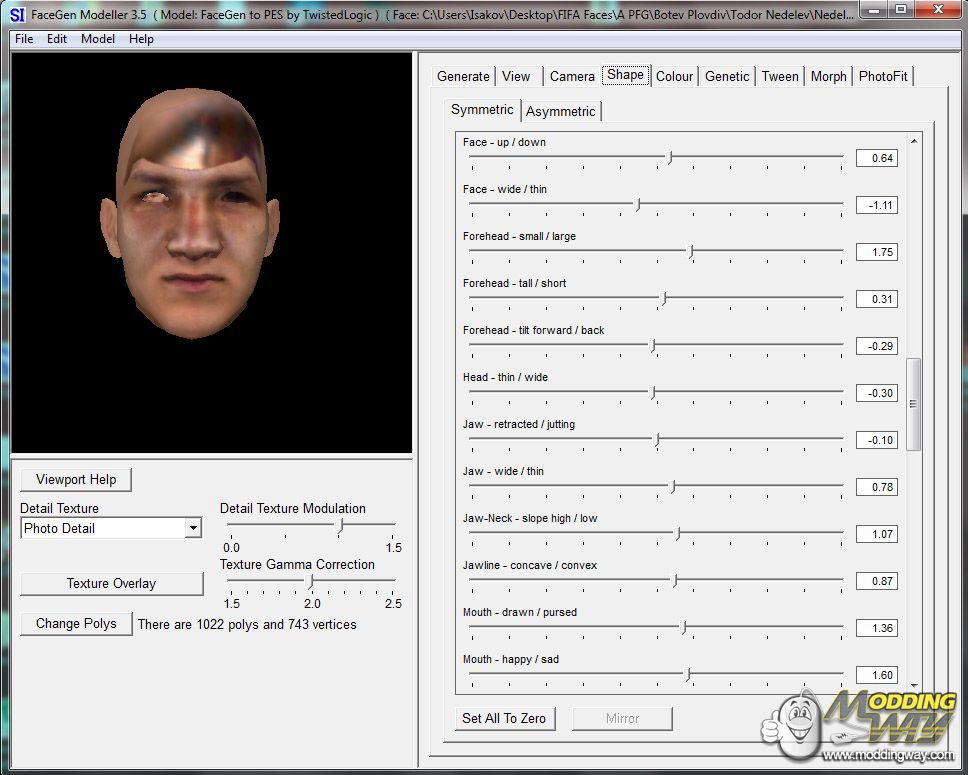Image resolution: width=968 pixels, height=775 pixels.
Task: Switch to the Colour tab
Action: point(674,76)
